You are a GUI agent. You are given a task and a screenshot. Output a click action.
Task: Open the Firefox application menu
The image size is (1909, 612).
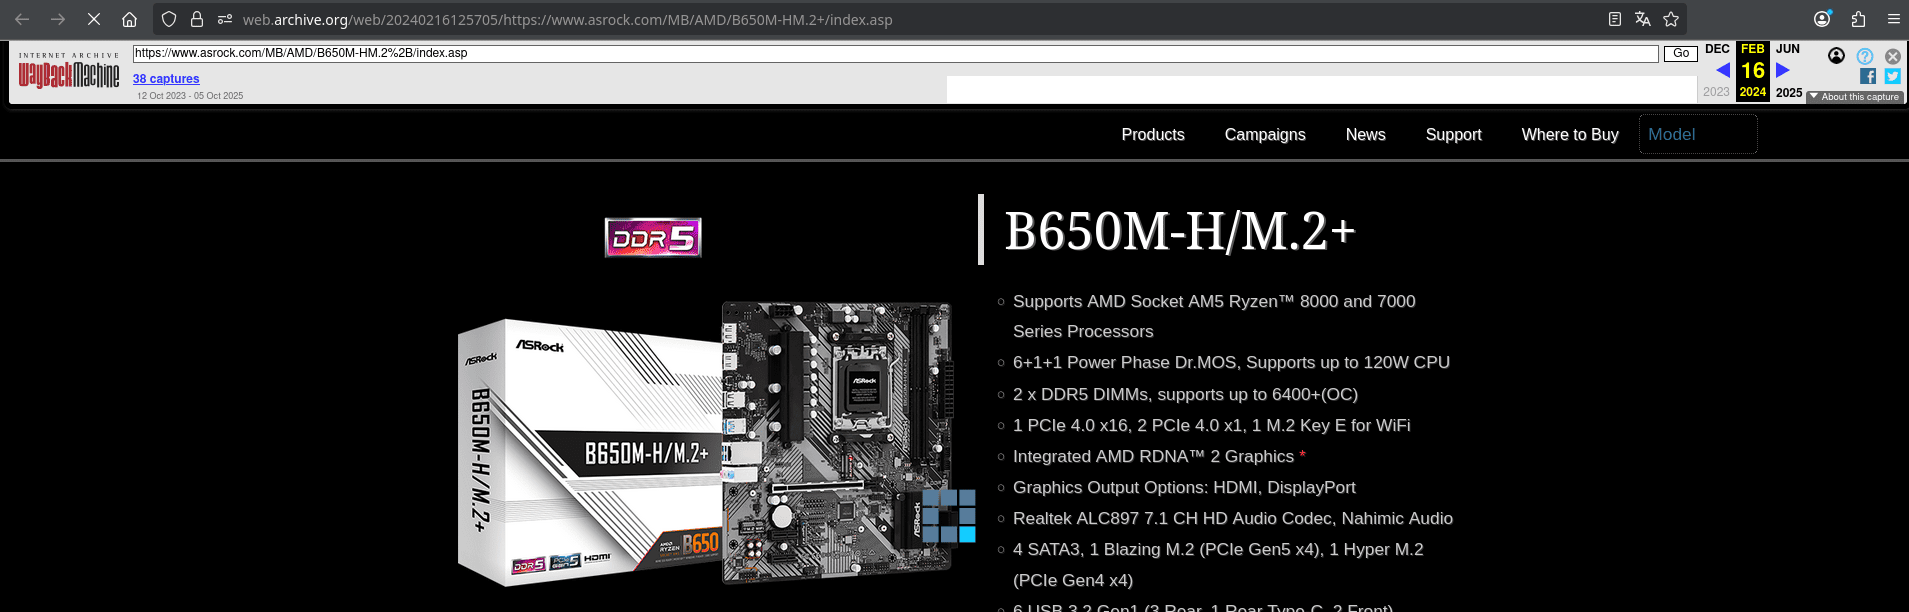[1893, 19]
